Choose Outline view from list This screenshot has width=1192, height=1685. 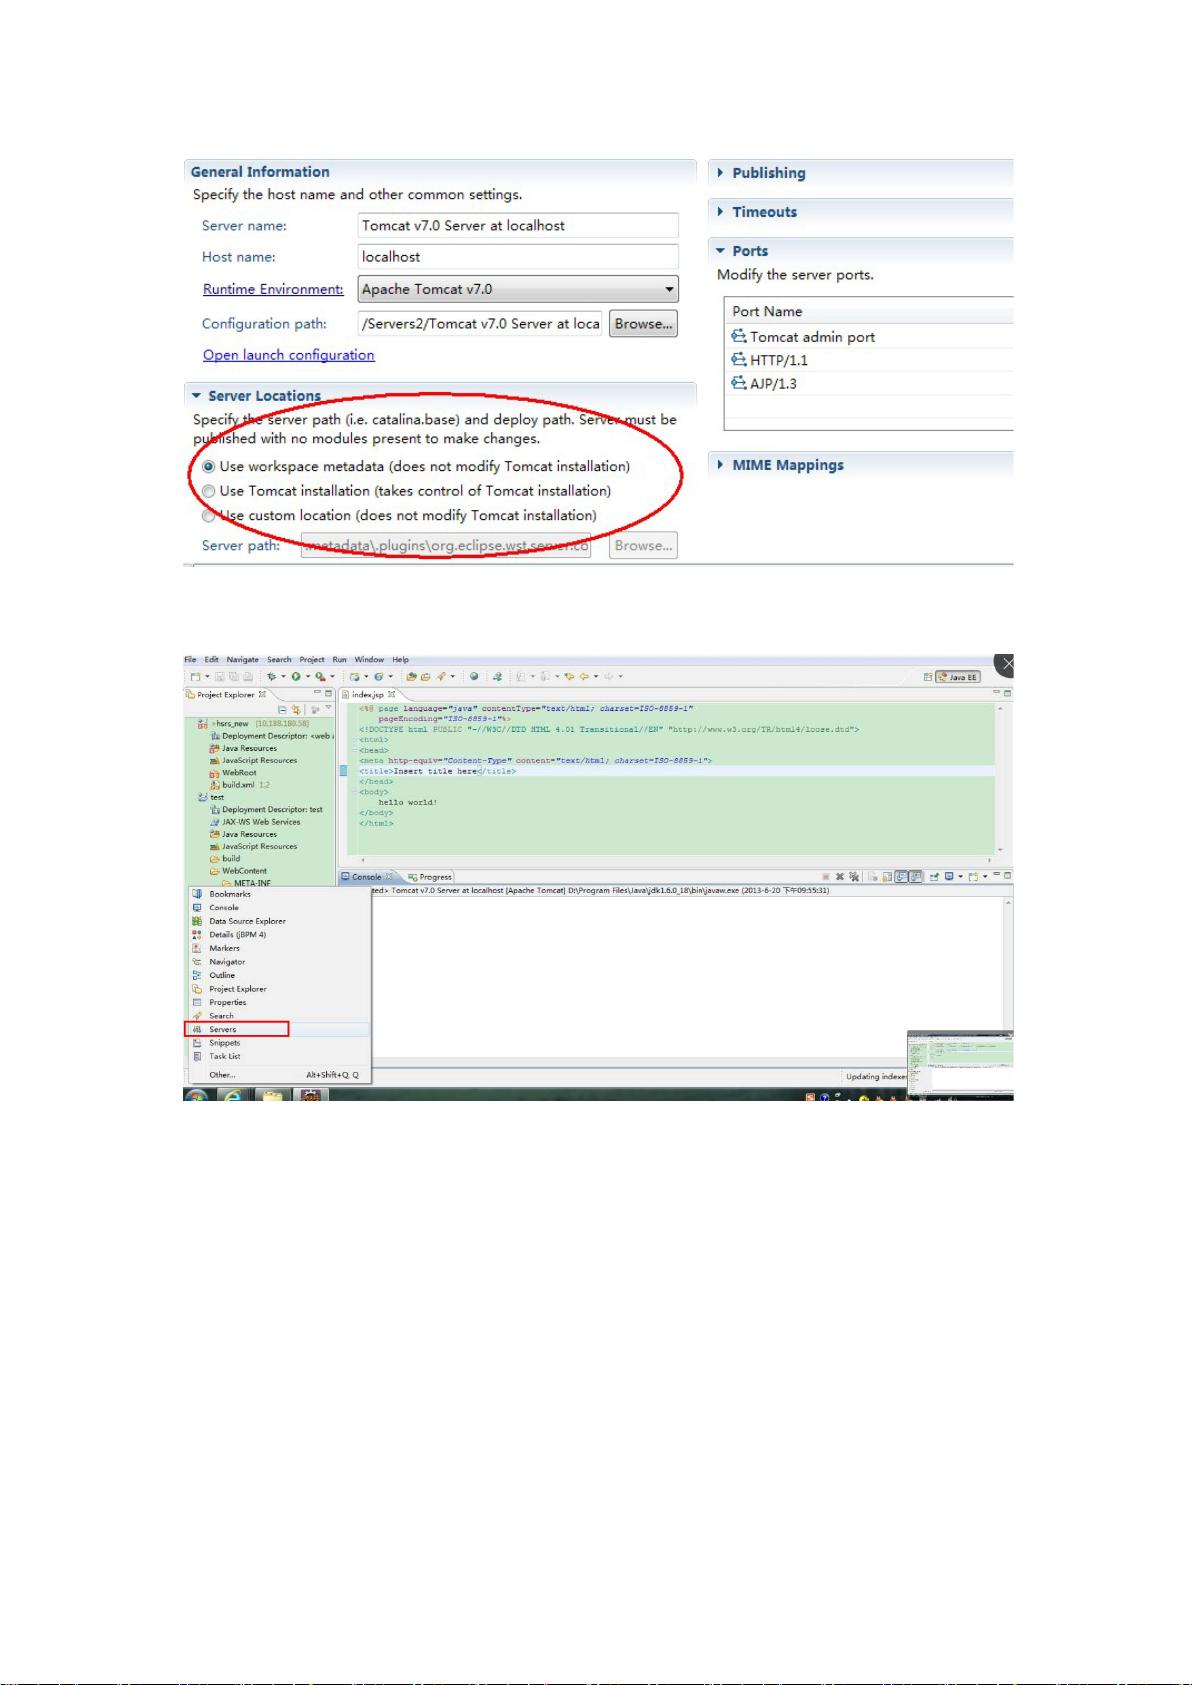click(280, 975)
